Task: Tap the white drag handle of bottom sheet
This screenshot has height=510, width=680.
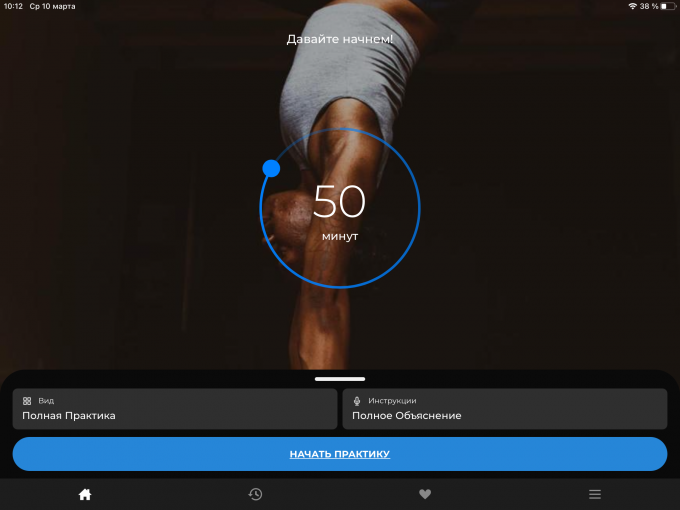Action: (x=340, y=379)
